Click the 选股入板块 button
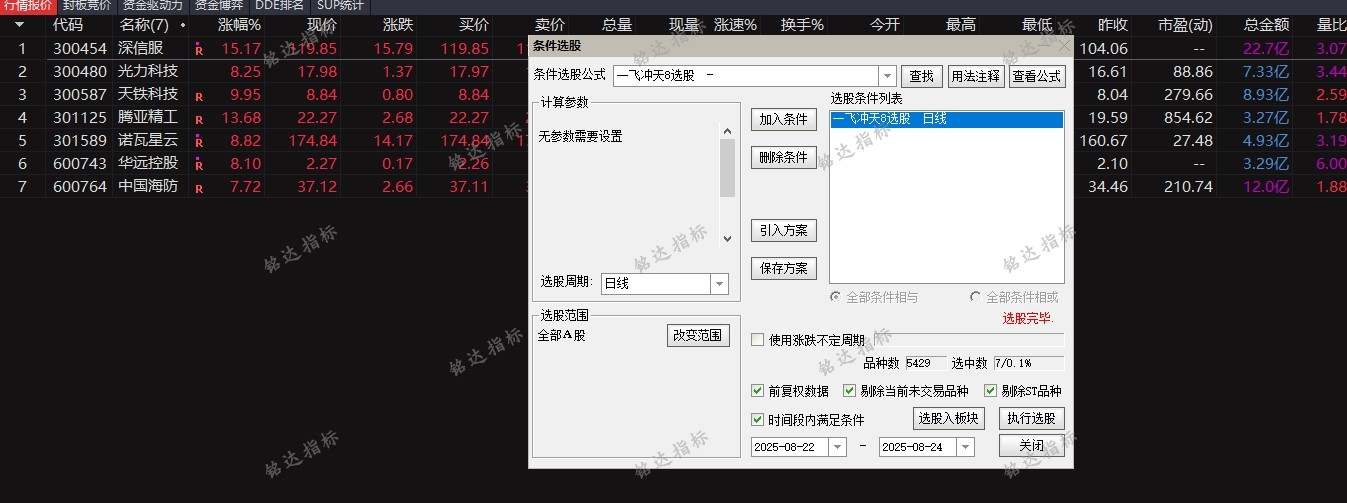This screenshot has width=1347, height=503. [x=950, y=418]
